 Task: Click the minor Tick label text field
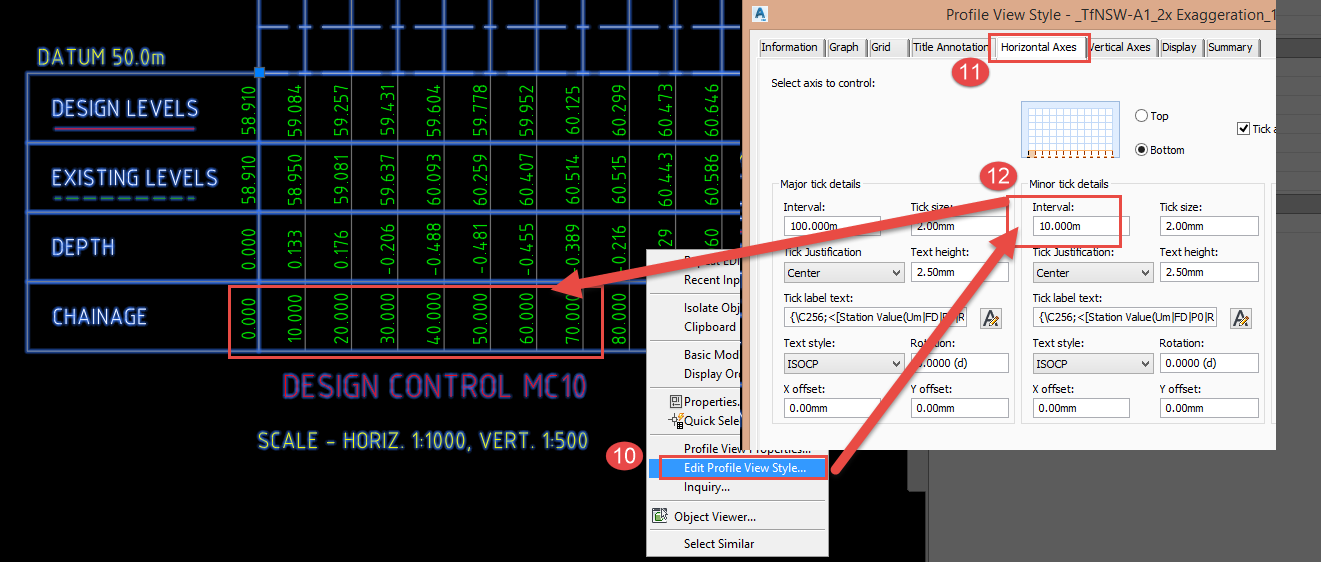click(1127, 318)
